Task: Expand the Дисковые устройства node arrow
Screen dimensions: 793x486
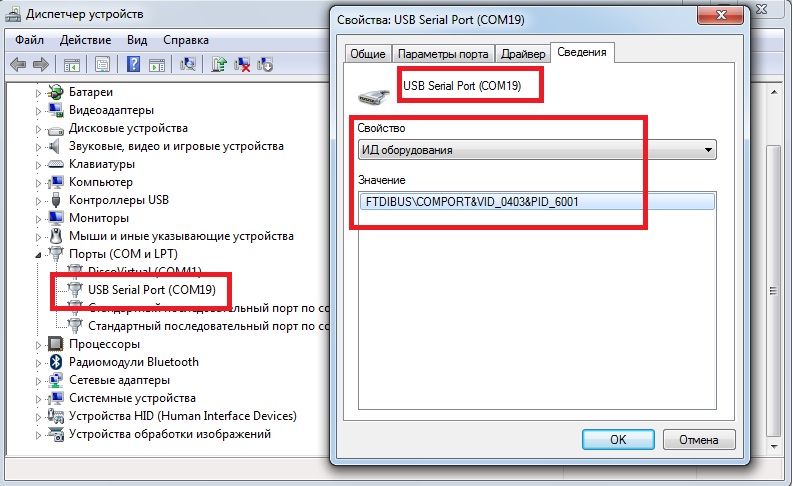Action: [x=38, y=128]
